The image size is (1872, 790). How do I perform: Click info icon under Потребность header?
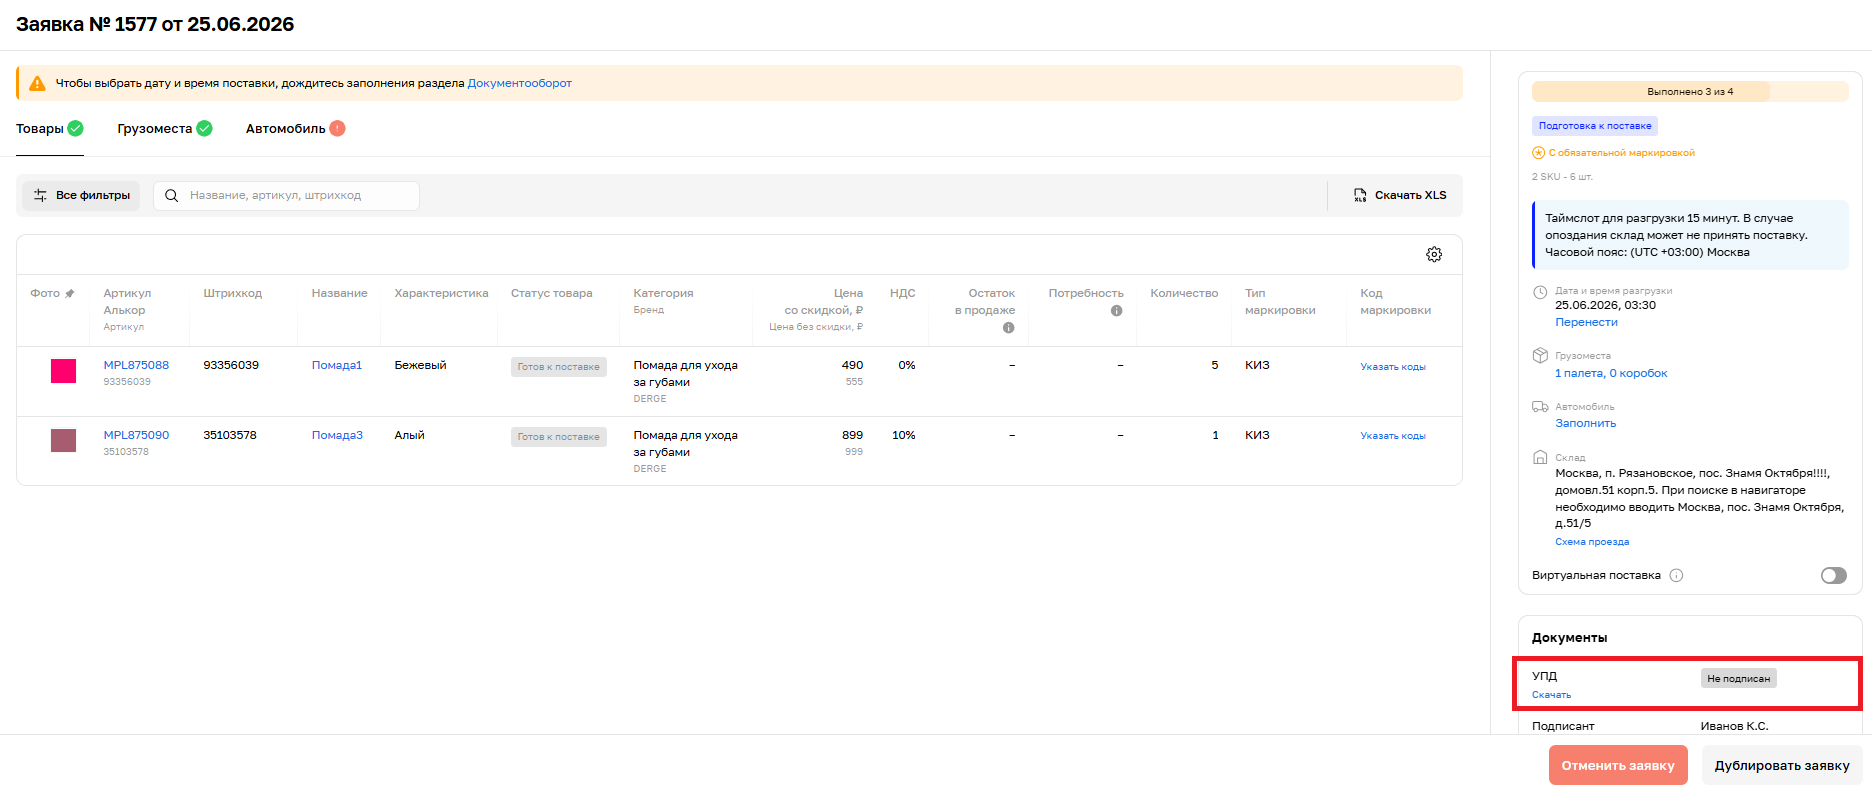(1116, 311)
